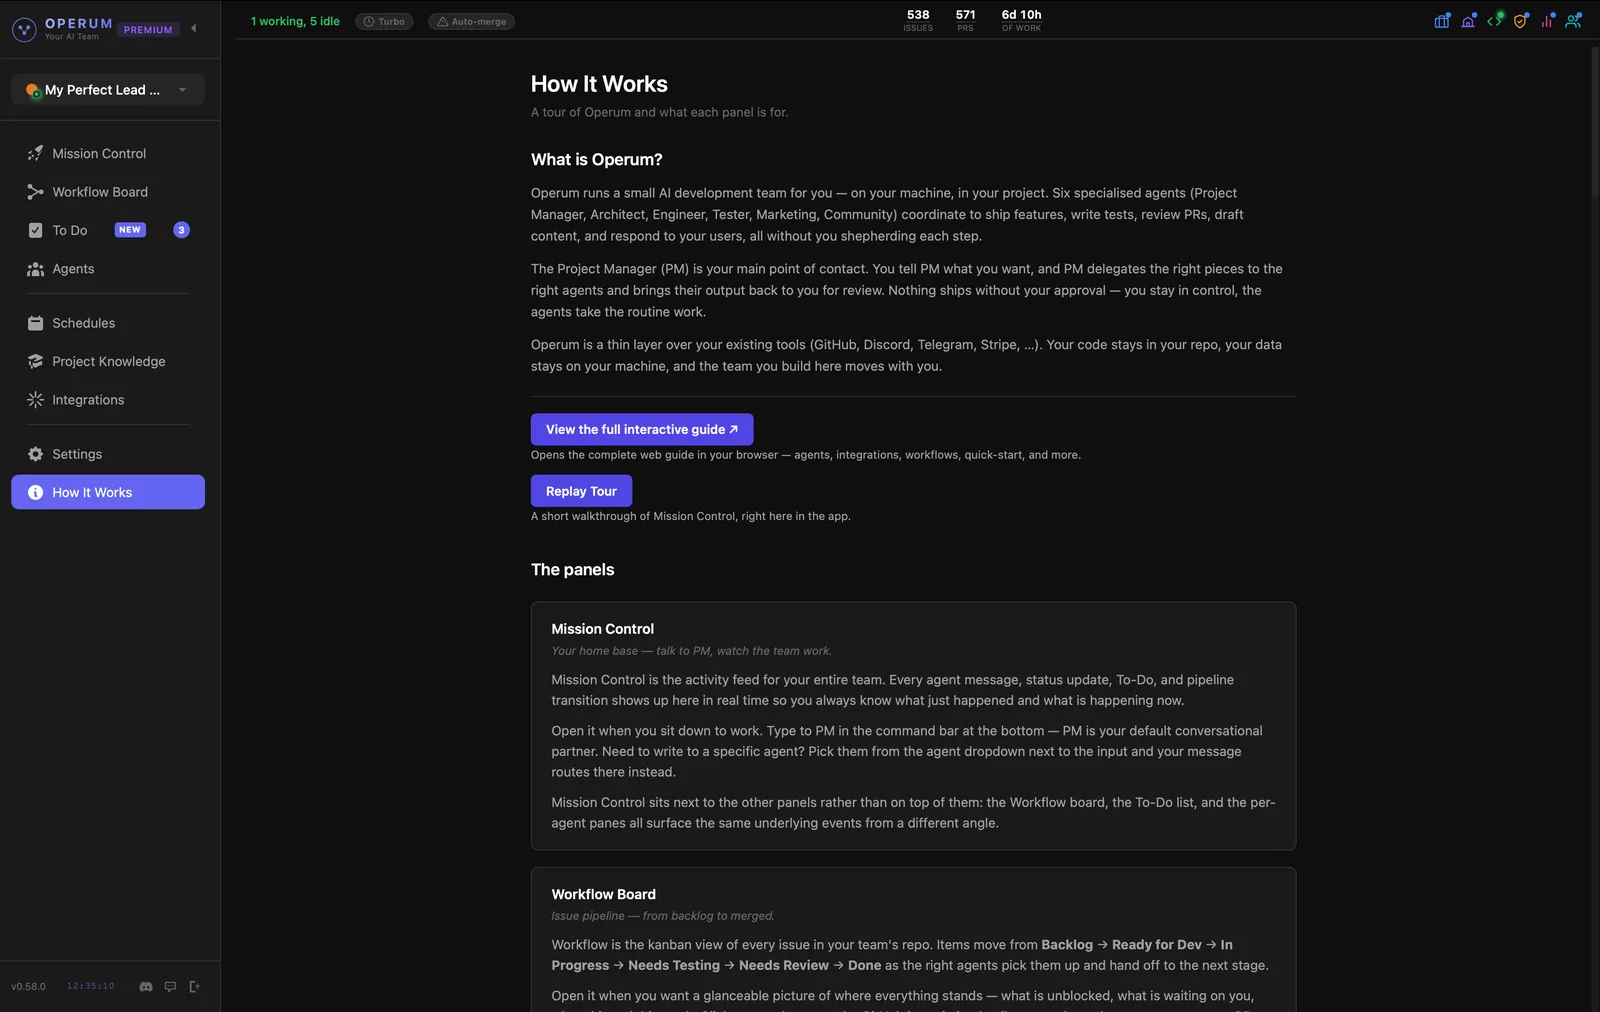This screenshot has height=1012, width=1600.
Task: Toggle Turbo mode
Action: (384, 21)
